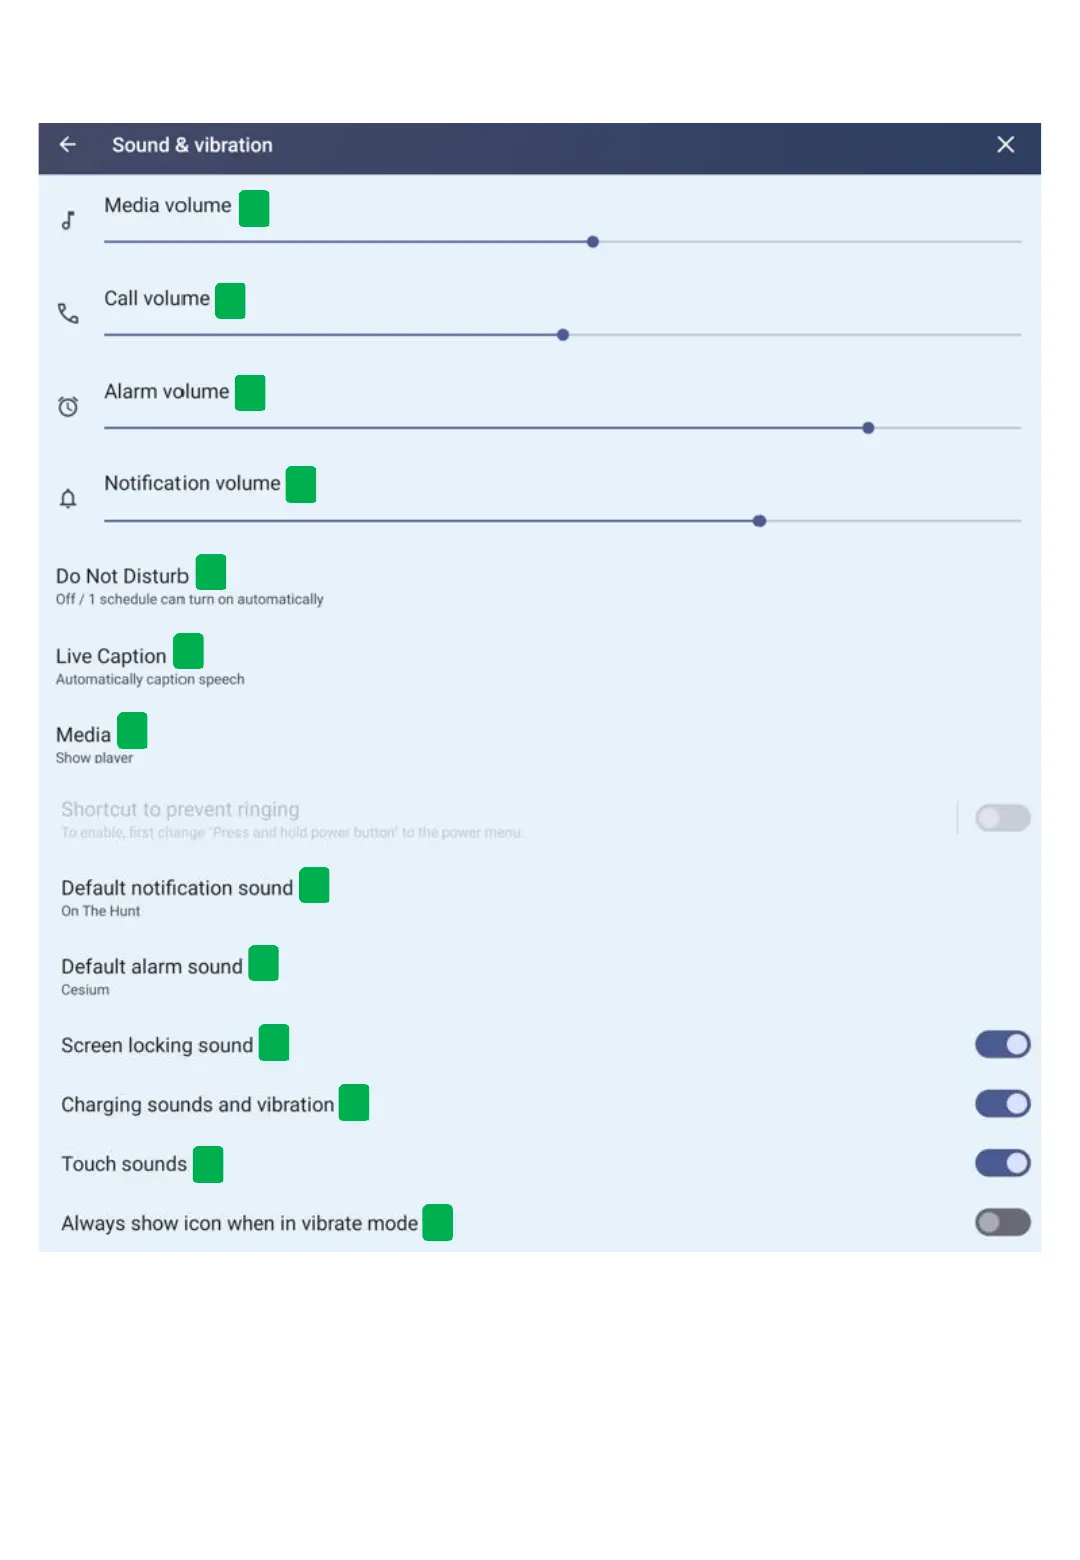
Task: Enable Always show icon in vibrate mode
Action: [x=1002, y=1222]
